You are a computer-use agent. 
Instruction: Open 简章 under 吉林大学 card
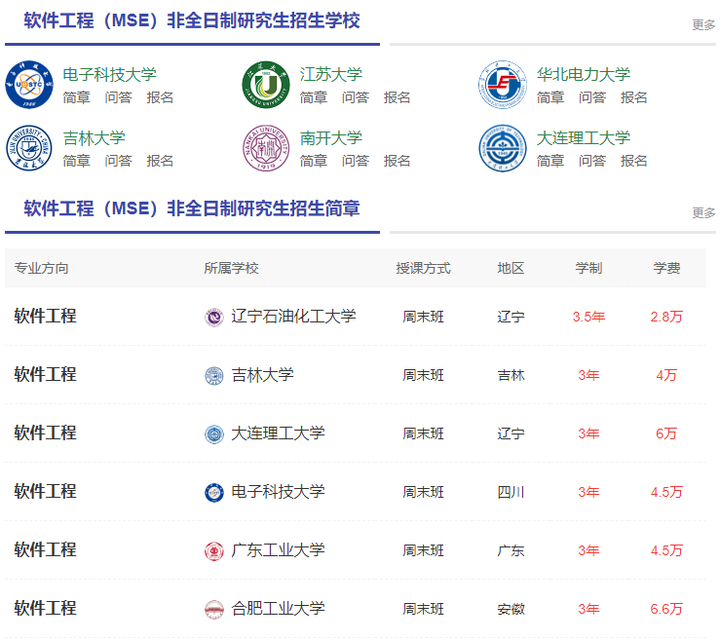tap(77, 161)
